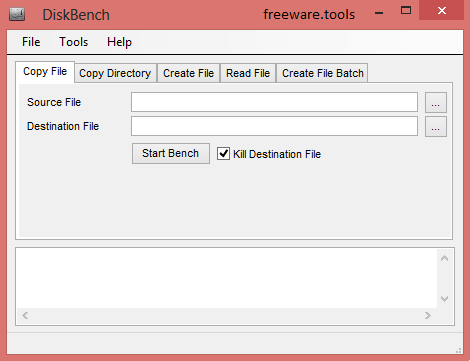Open the Tools menu
The width and height of the screenshot is (470, 361).
74,42
